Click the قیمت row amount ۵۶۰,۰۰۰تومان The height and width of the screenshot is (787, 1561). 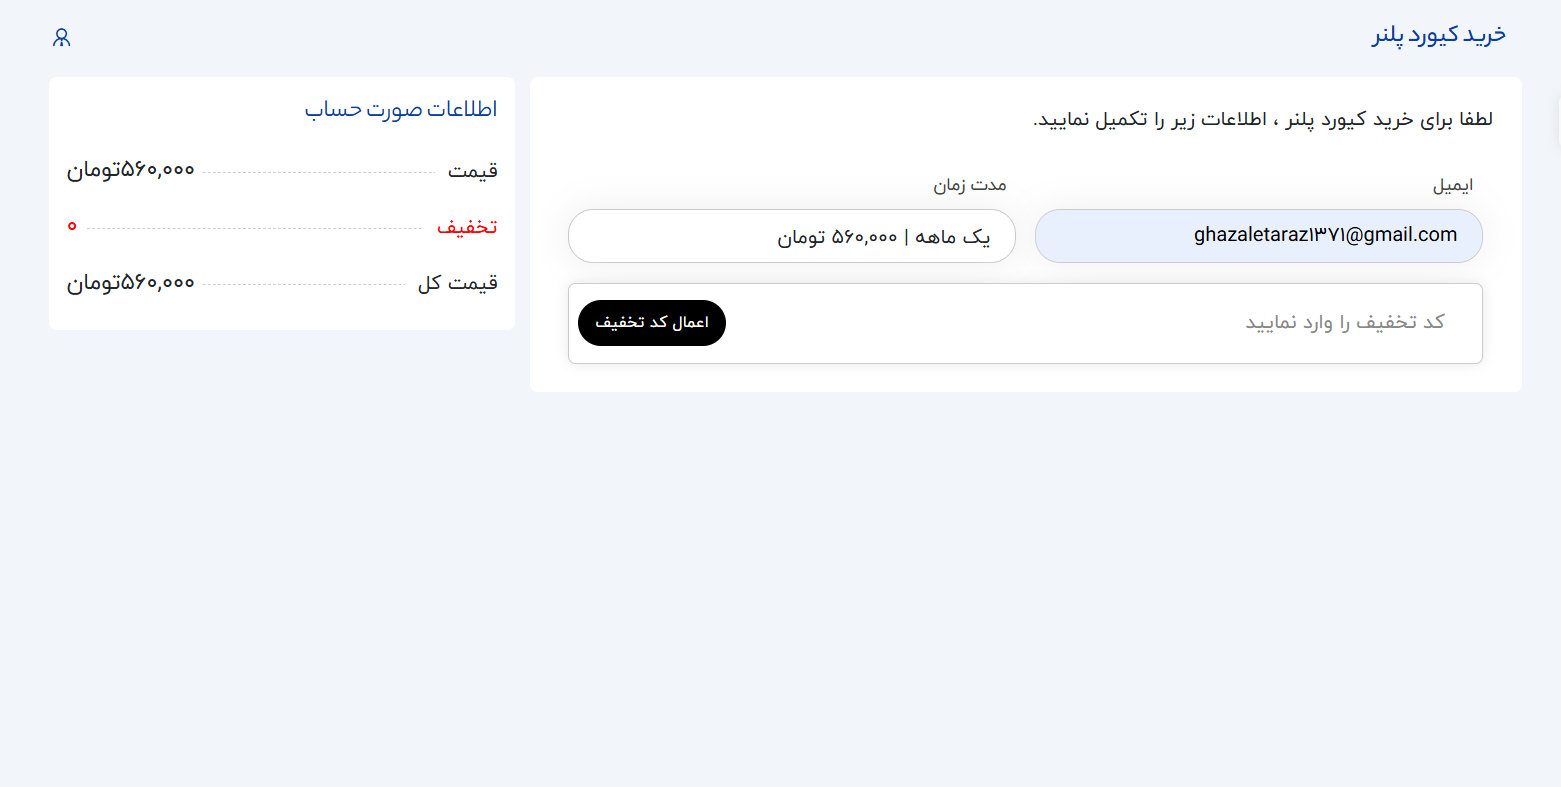130,171
